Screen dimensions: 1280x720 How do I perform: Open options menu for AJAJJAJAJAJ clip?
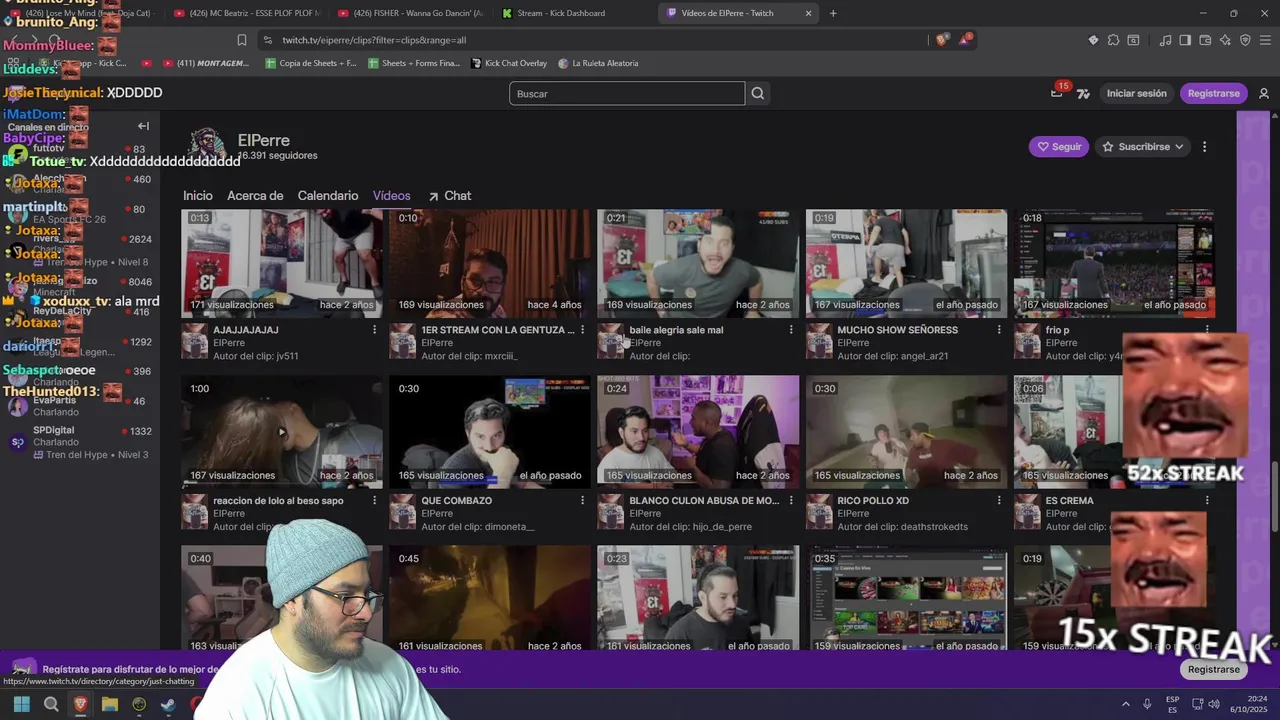375,330
